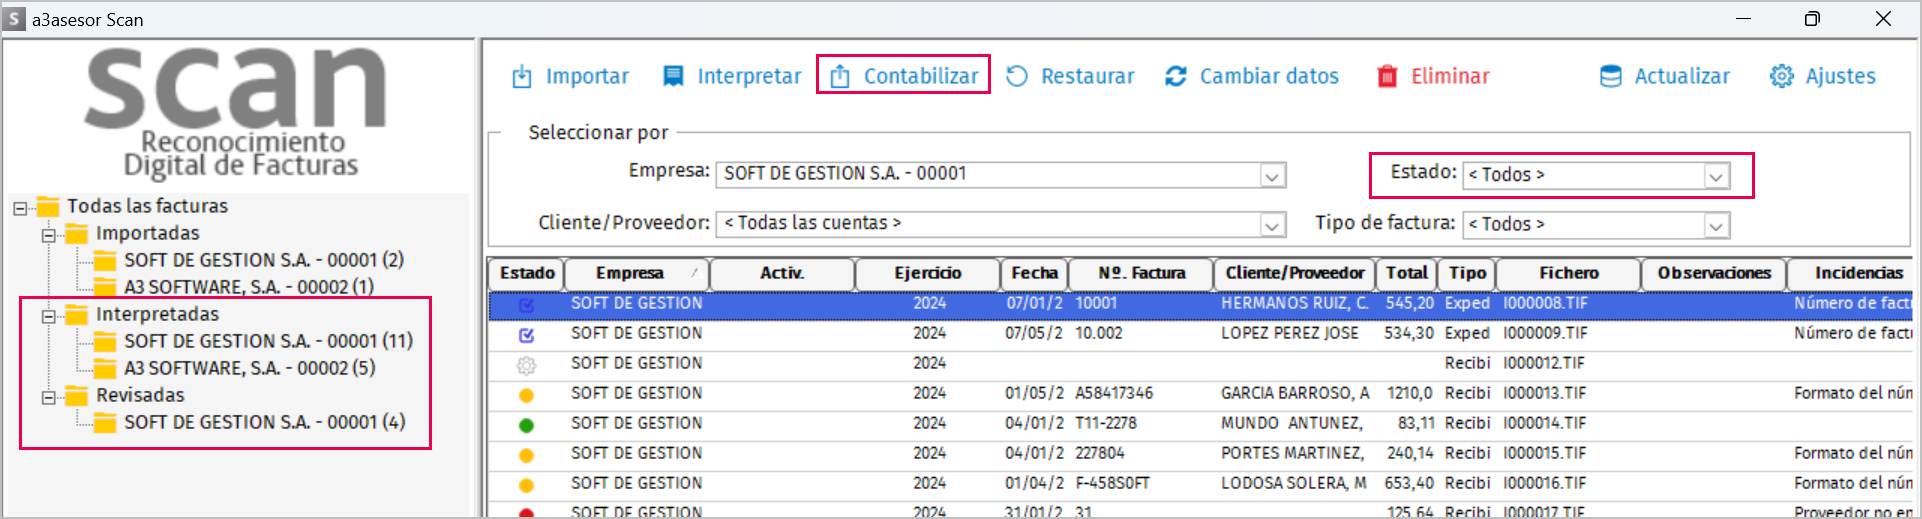Click the Fichero column header
The width and height of the screenshot is (1922, 519).
click(x=1568, y=273)
